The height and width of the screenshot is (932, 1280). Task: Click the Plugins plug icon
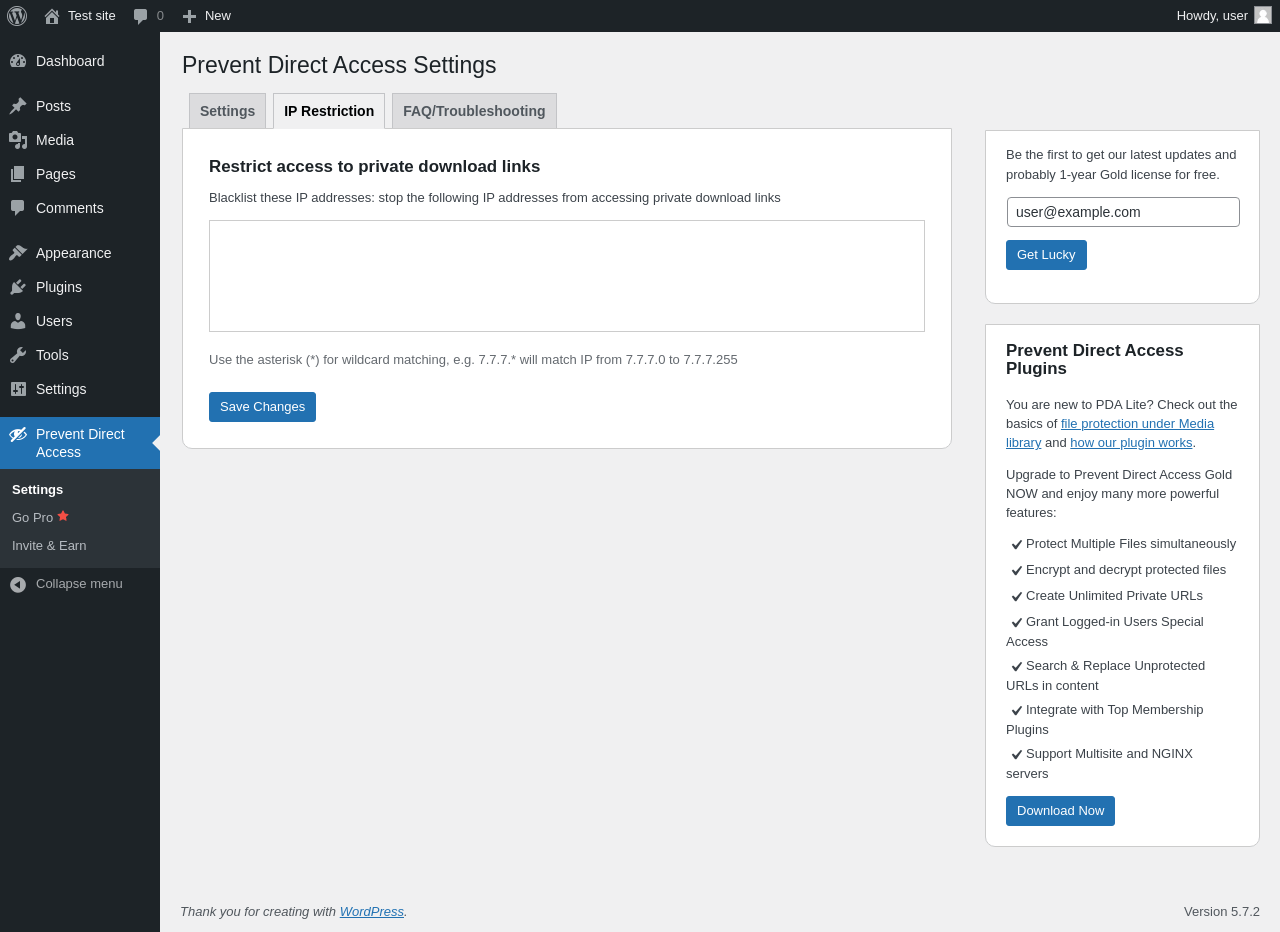point(18,287)
